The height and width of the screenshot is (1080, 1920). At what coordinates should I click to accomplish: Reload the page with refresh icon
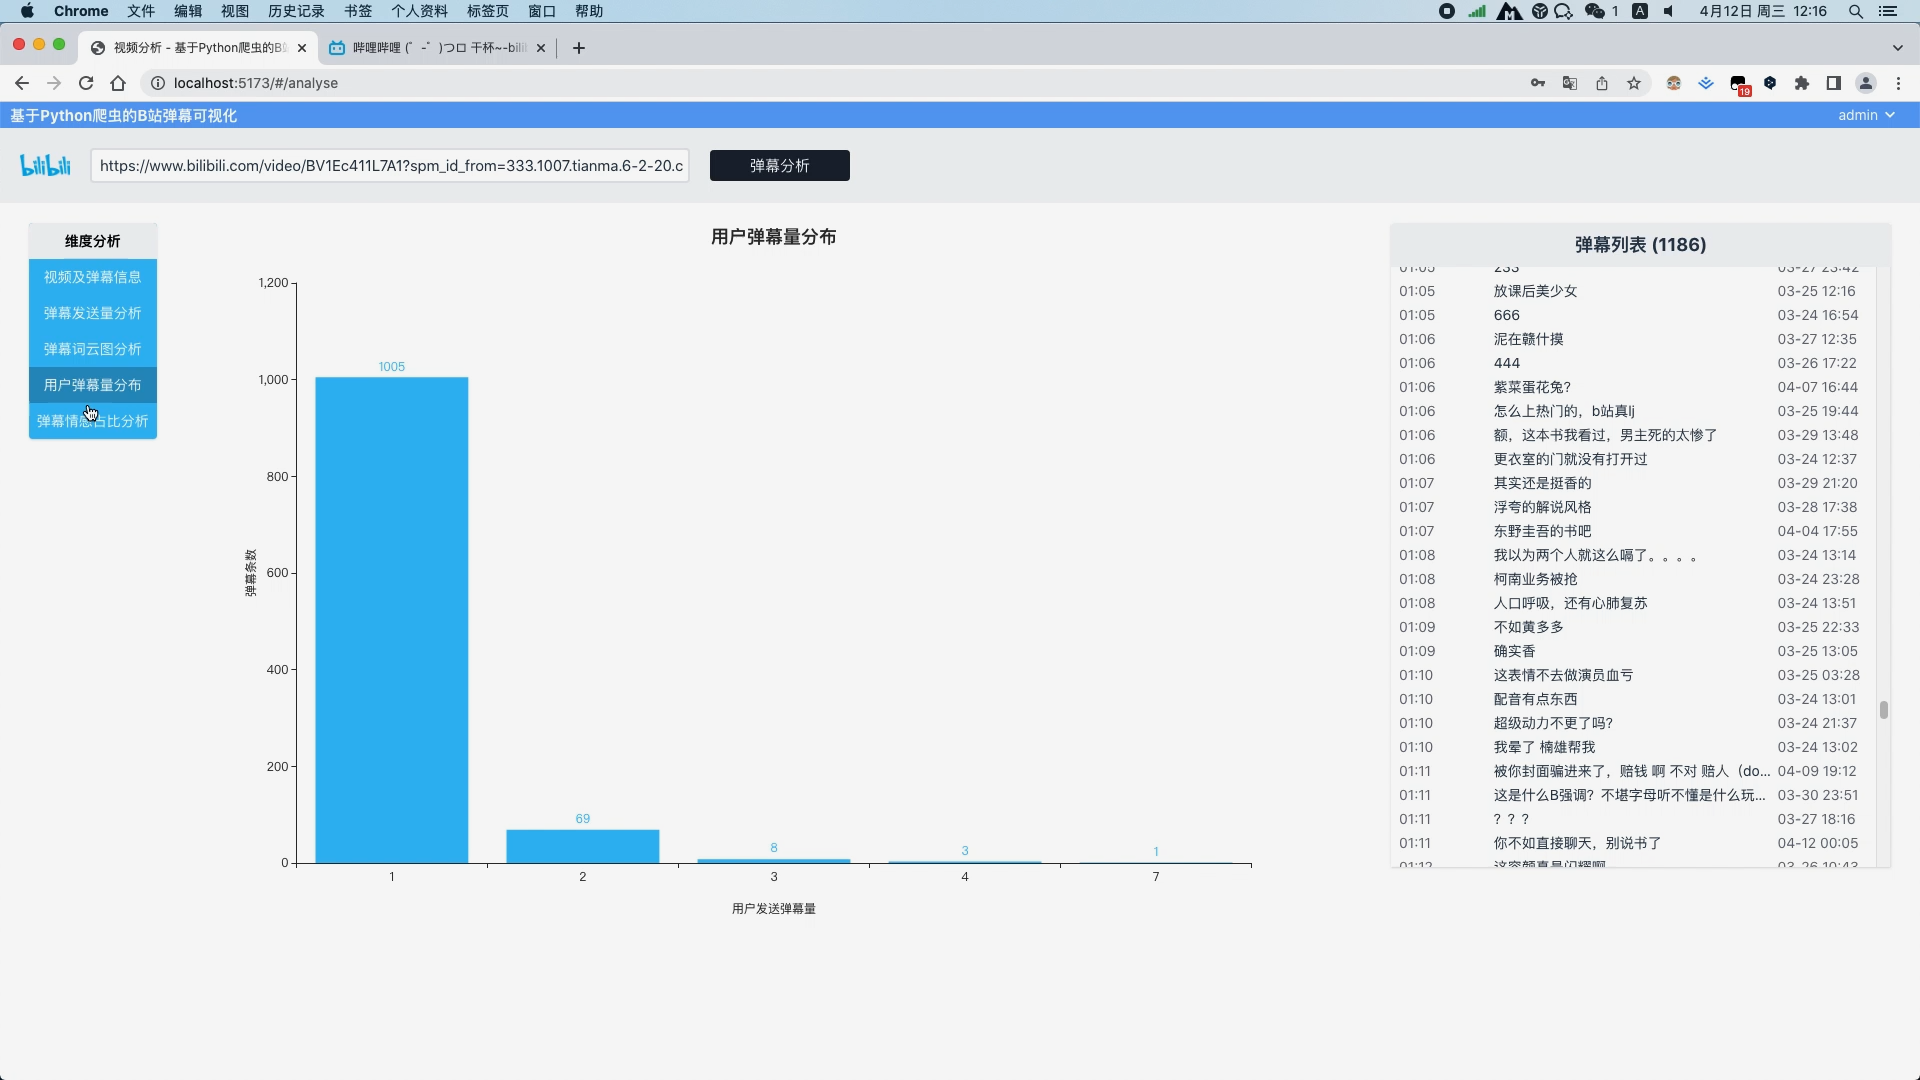coord(86,83)
